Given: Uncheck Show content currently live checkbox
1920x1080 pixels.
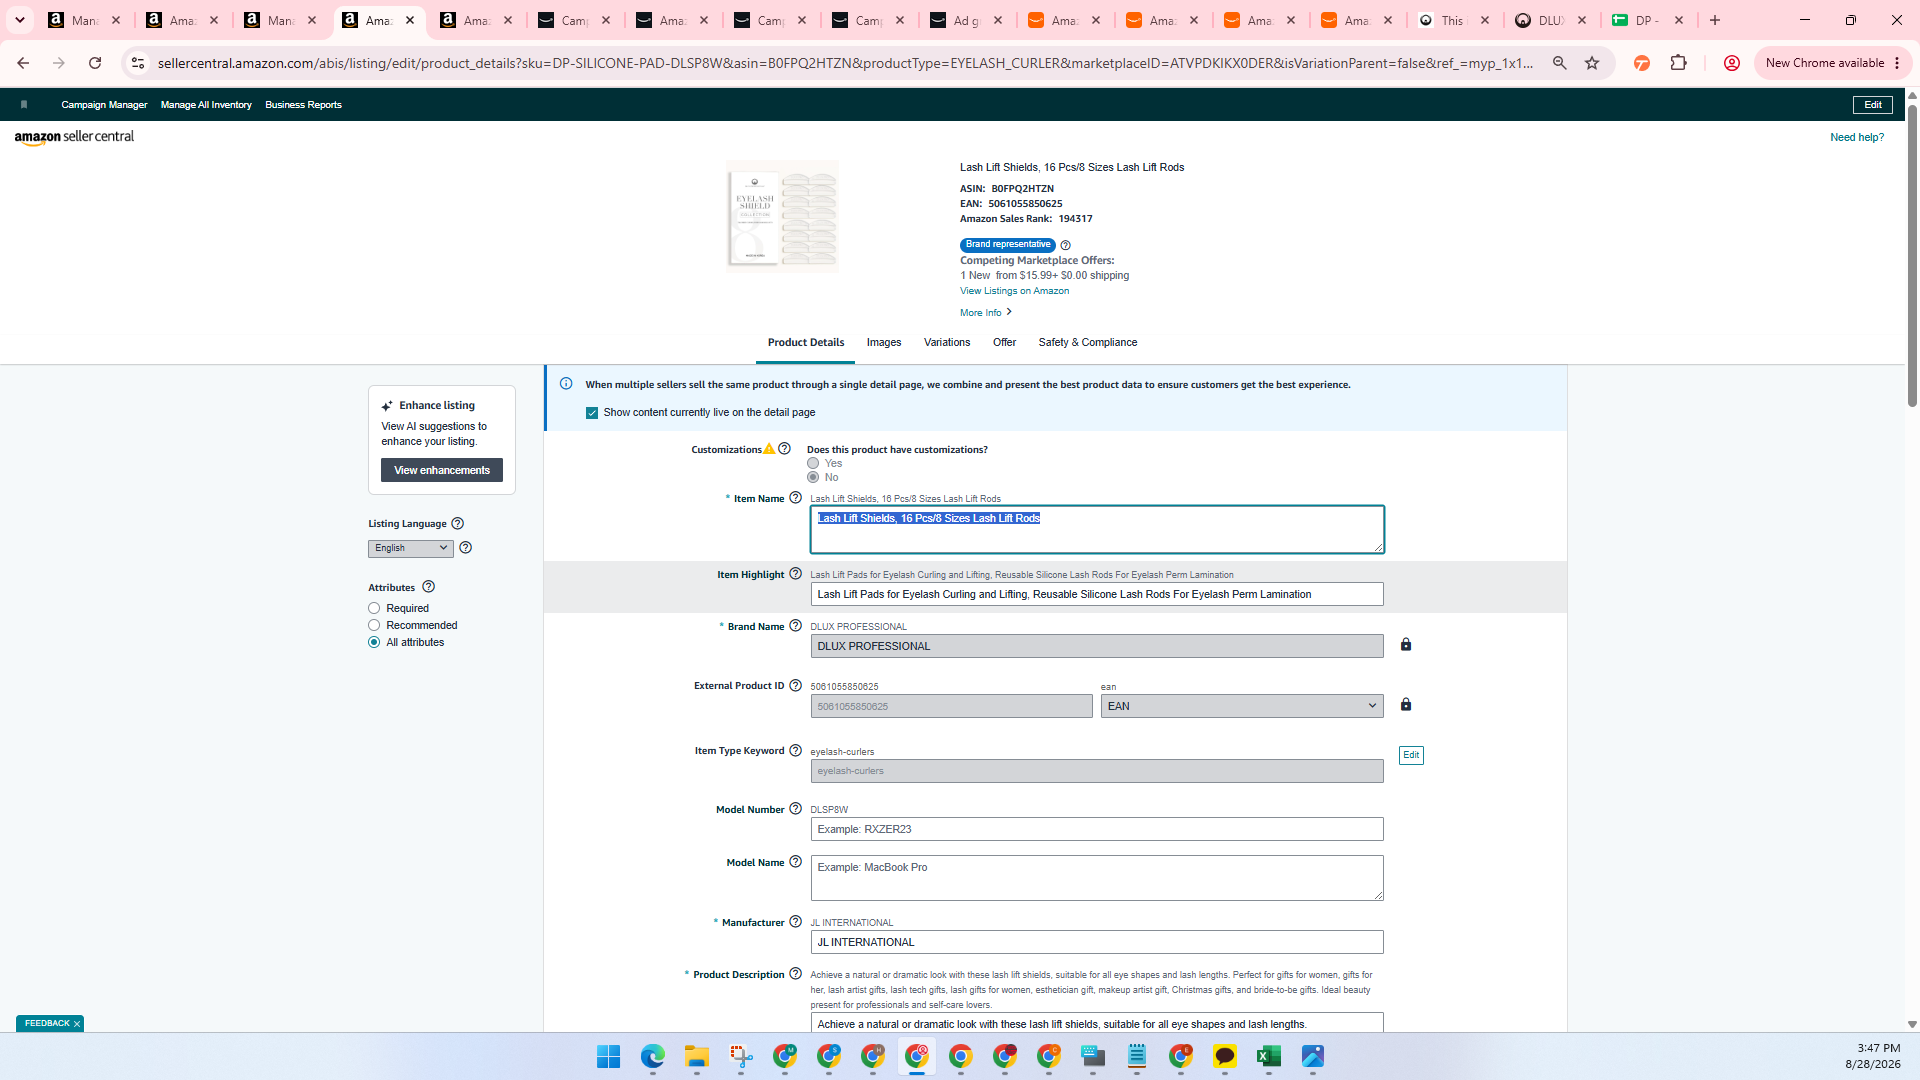Looking at the screenshot, I should pos(592,413).
